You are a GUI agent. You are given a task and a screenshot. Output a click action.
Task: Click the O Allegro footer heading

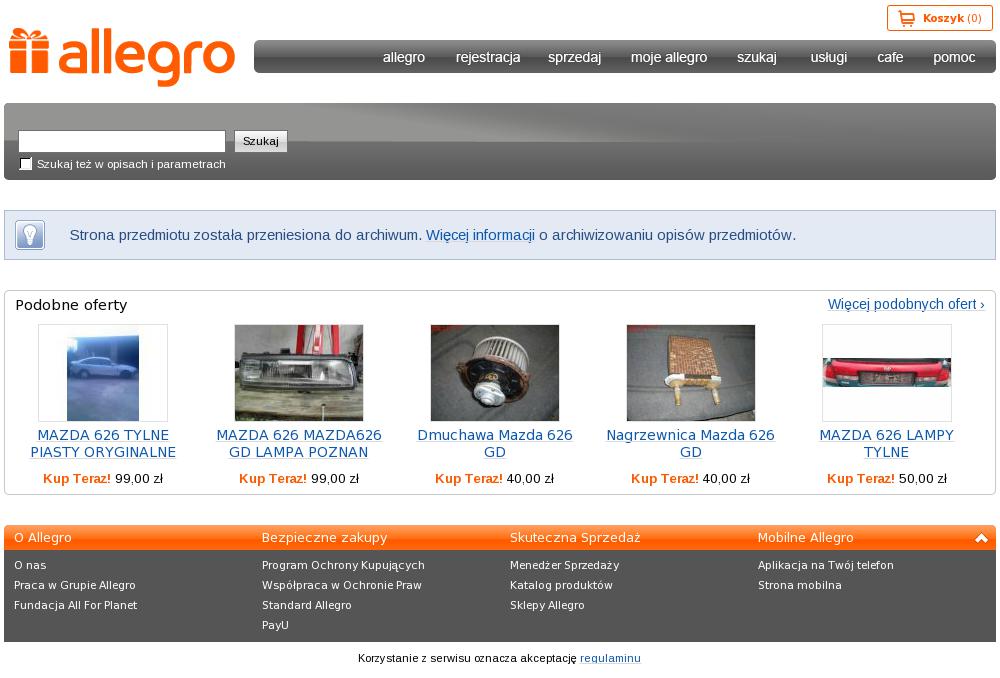43,538
